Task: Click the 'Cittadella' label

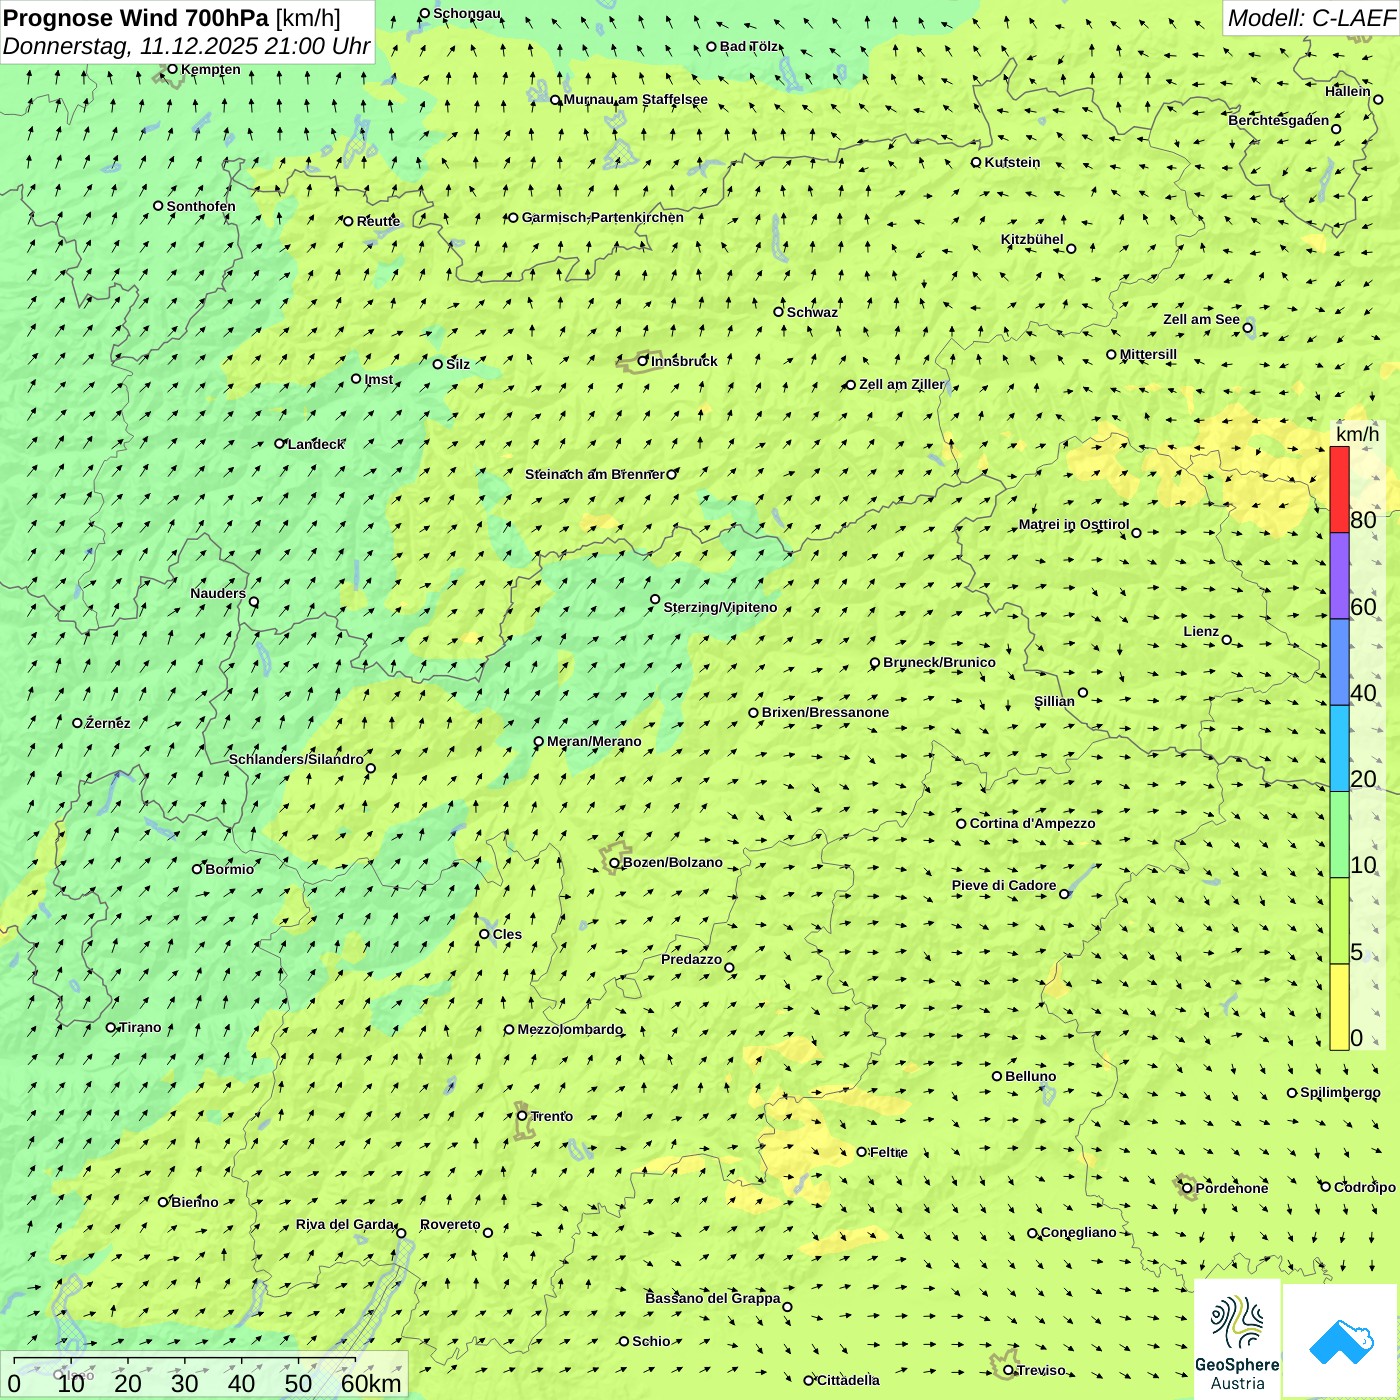Action: point(848,1380)
